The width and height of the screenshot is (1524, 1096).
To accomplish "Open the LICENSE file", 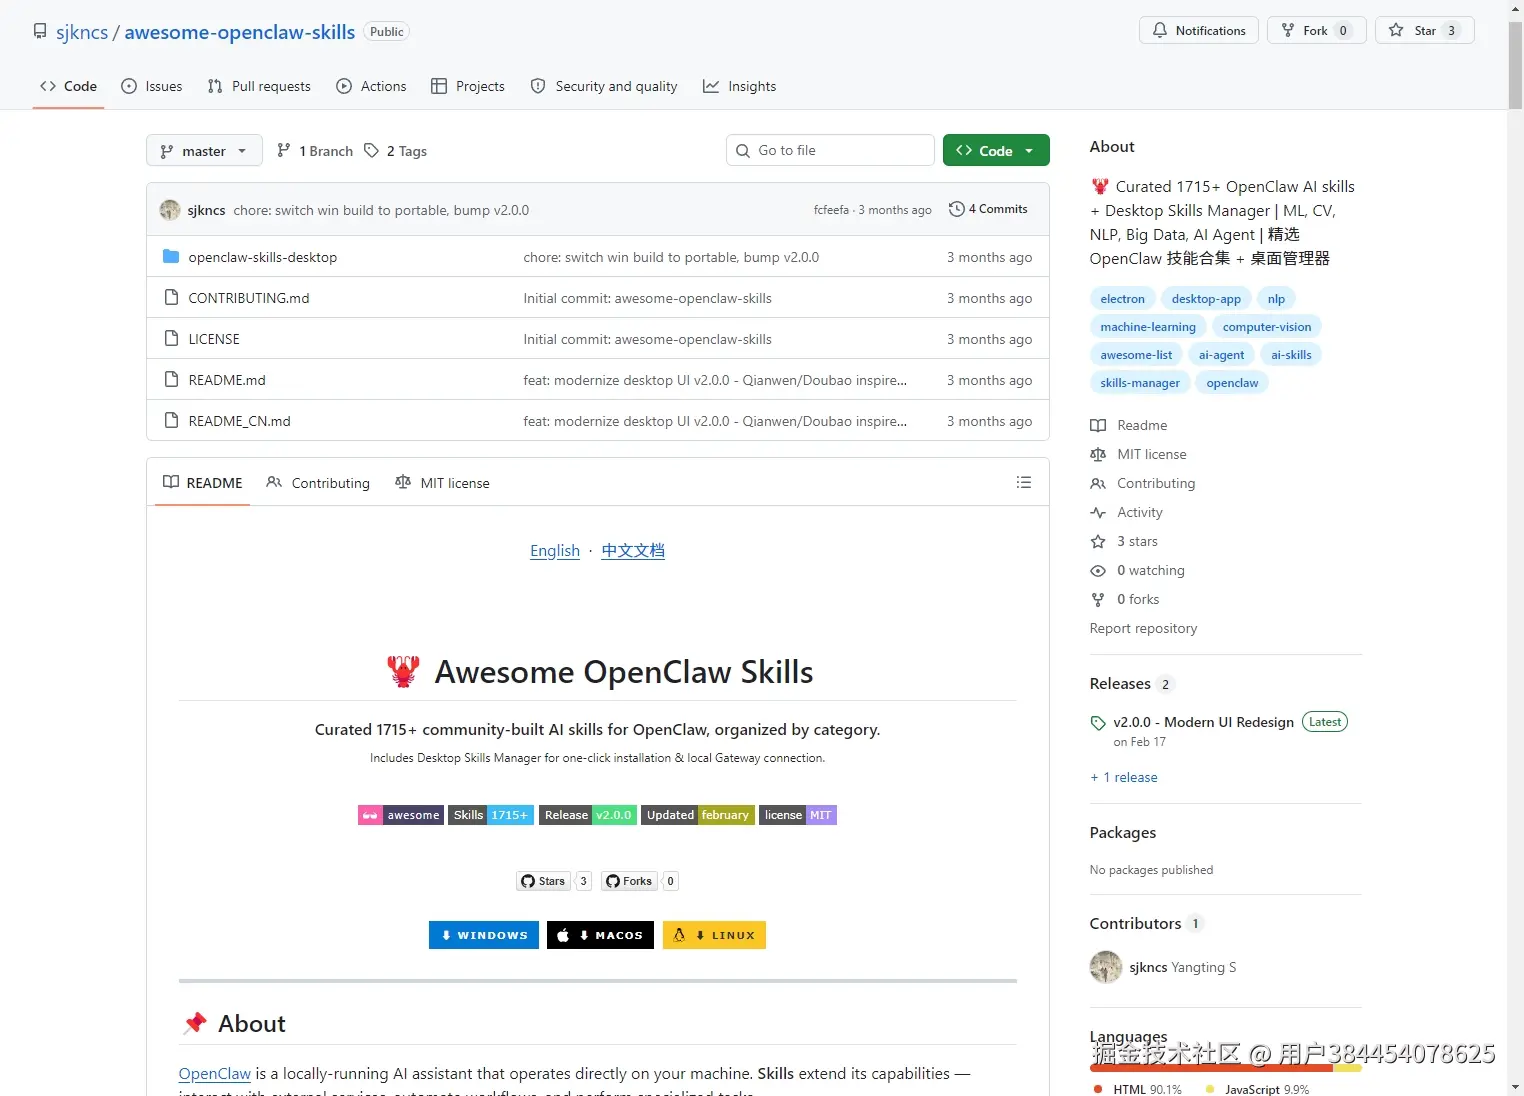I will [x=214, y=339].
